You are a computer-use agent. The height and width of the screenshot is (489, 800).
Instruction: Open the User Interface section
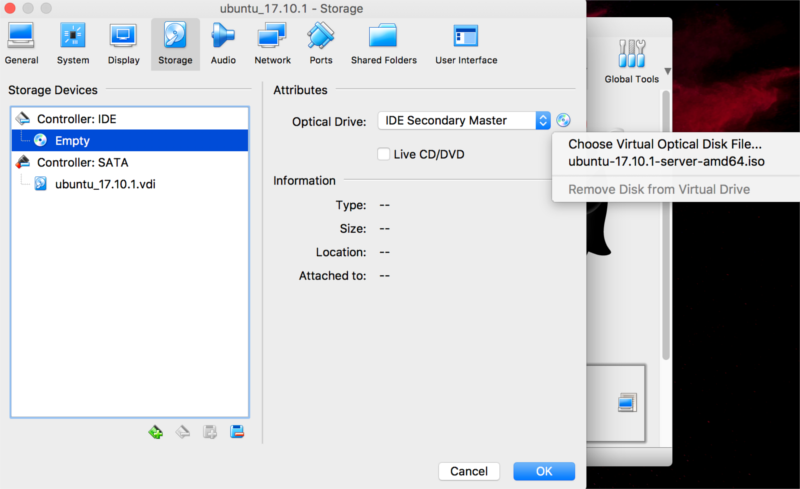click(466, 43)
